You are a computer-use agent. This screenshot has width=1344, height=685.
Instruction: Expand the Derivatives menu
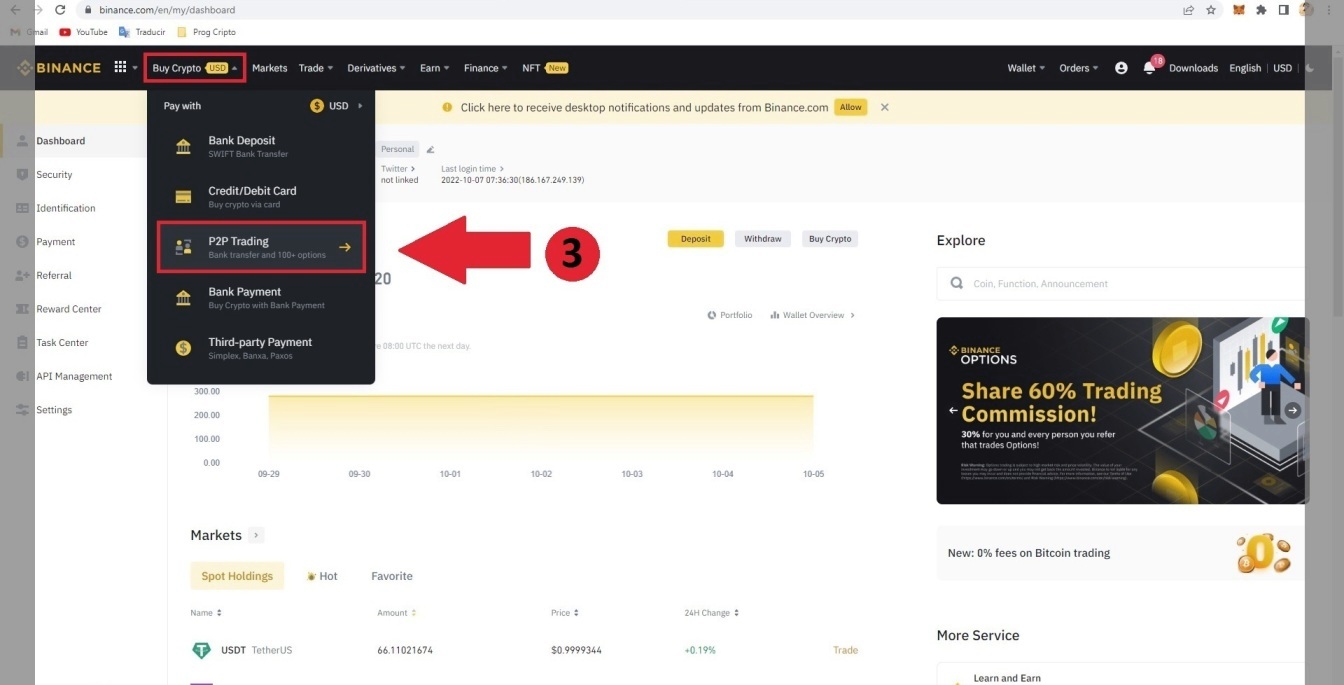[x=376, y=68]
